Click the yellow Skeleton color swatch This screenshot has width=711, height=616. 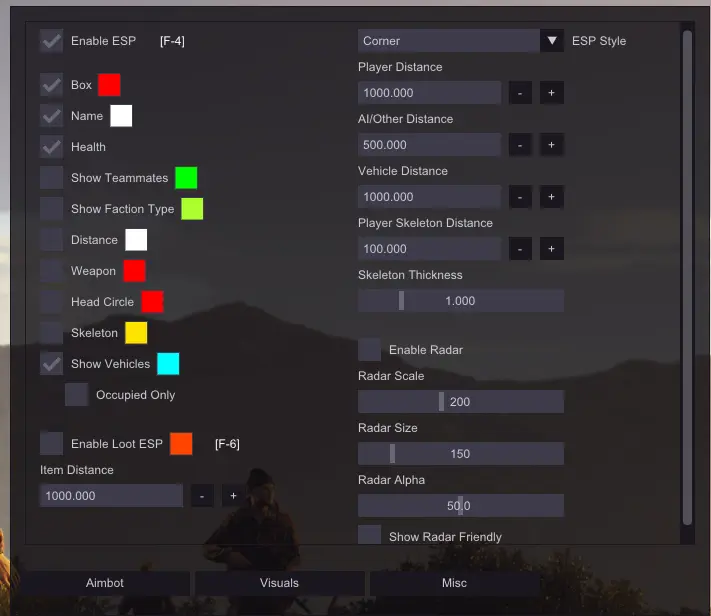pos(136,333)
